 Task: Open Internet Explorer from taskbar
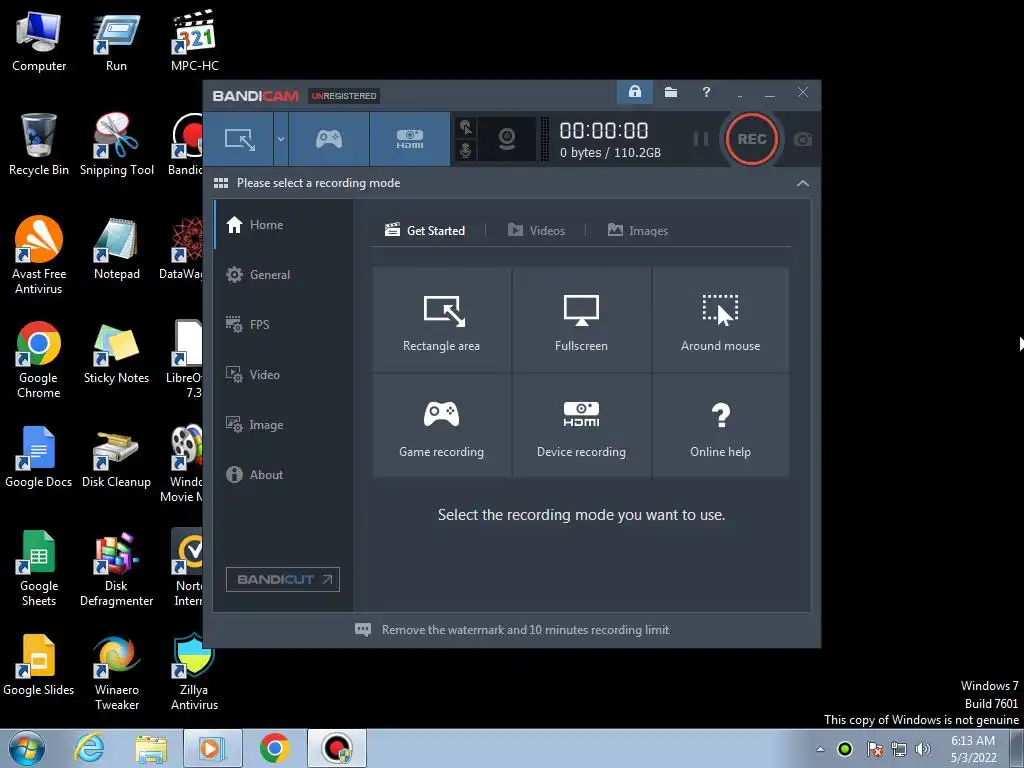pos(89,748)
